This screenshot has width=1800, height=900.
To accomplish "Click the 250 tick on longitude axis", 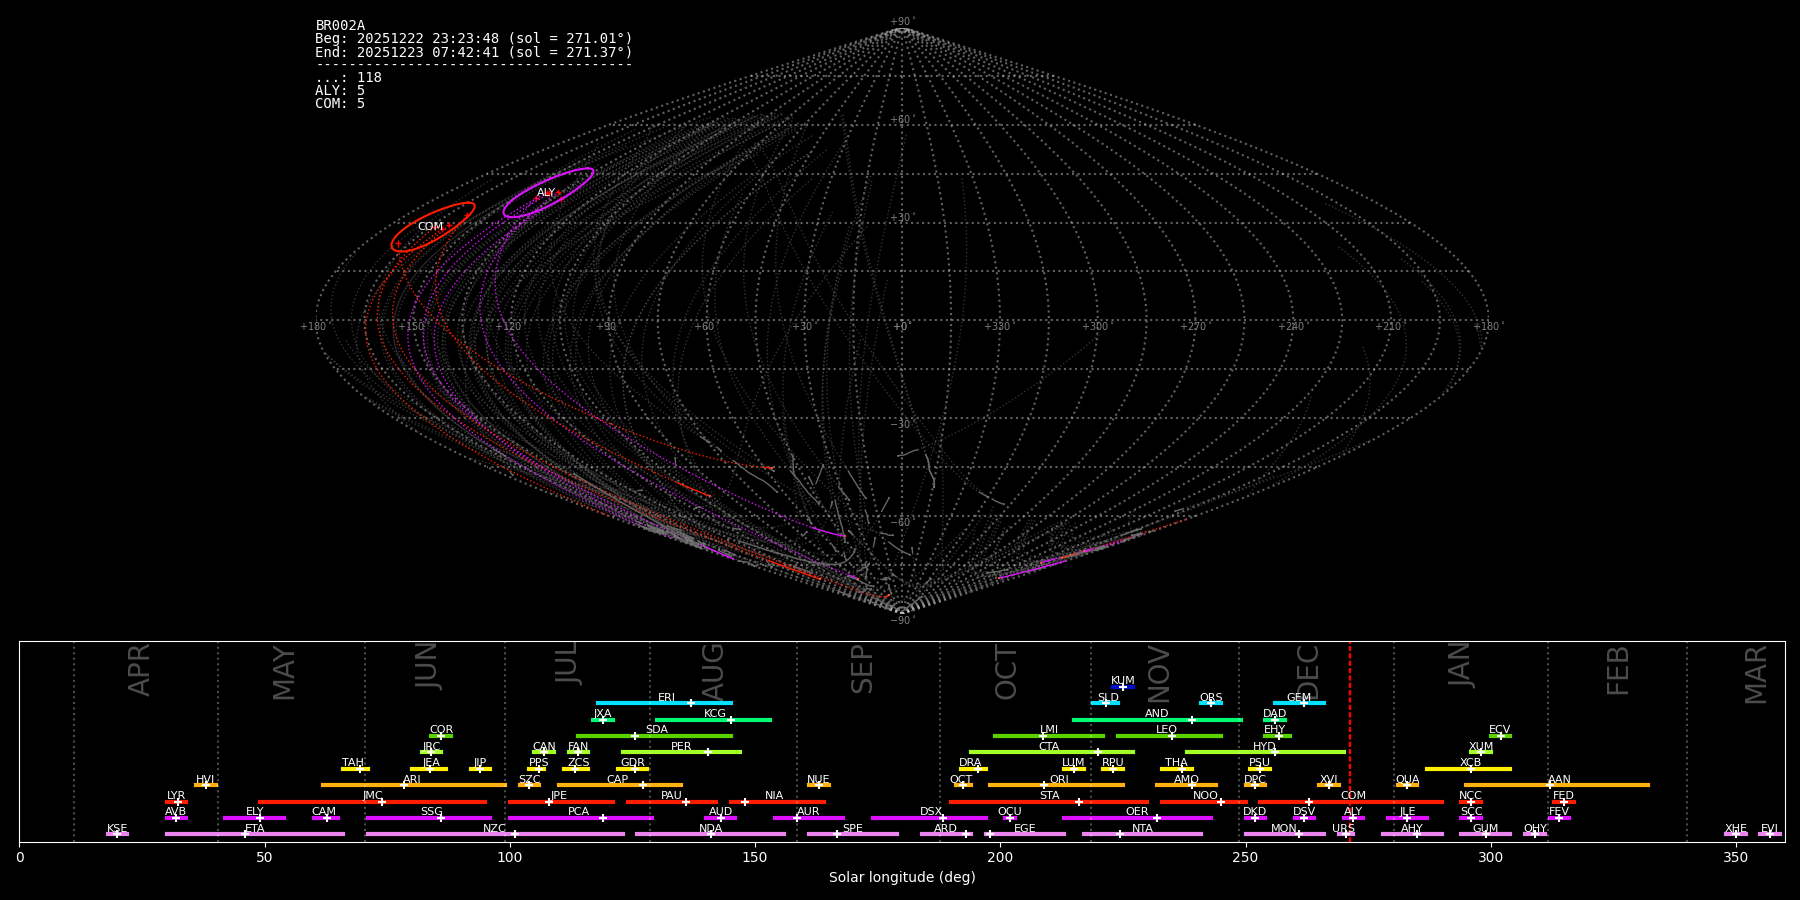I will [1245, 857].
